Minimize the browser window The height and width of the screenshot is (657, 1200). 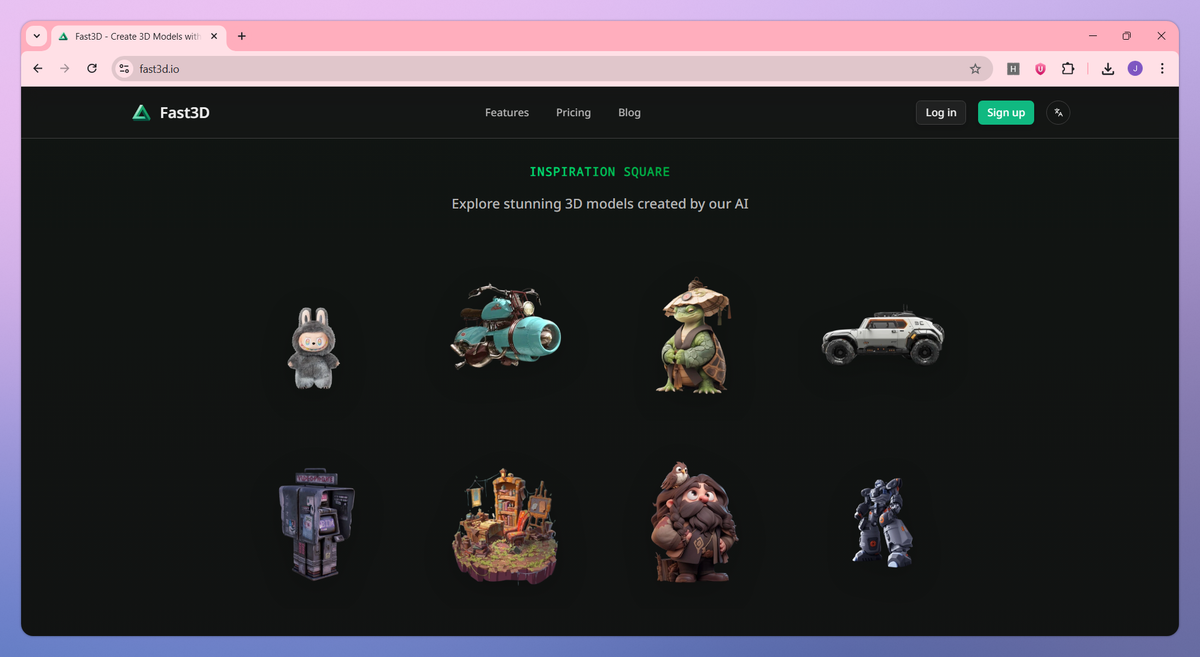pyautogui.click(x=1093, y=36)
